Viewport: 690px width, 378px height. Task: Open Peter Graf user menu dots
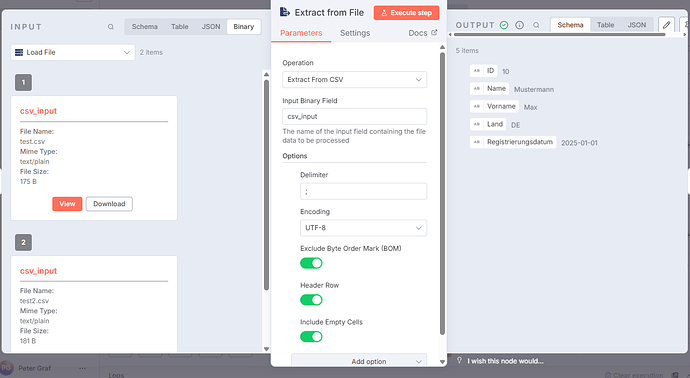pos(82,368)
